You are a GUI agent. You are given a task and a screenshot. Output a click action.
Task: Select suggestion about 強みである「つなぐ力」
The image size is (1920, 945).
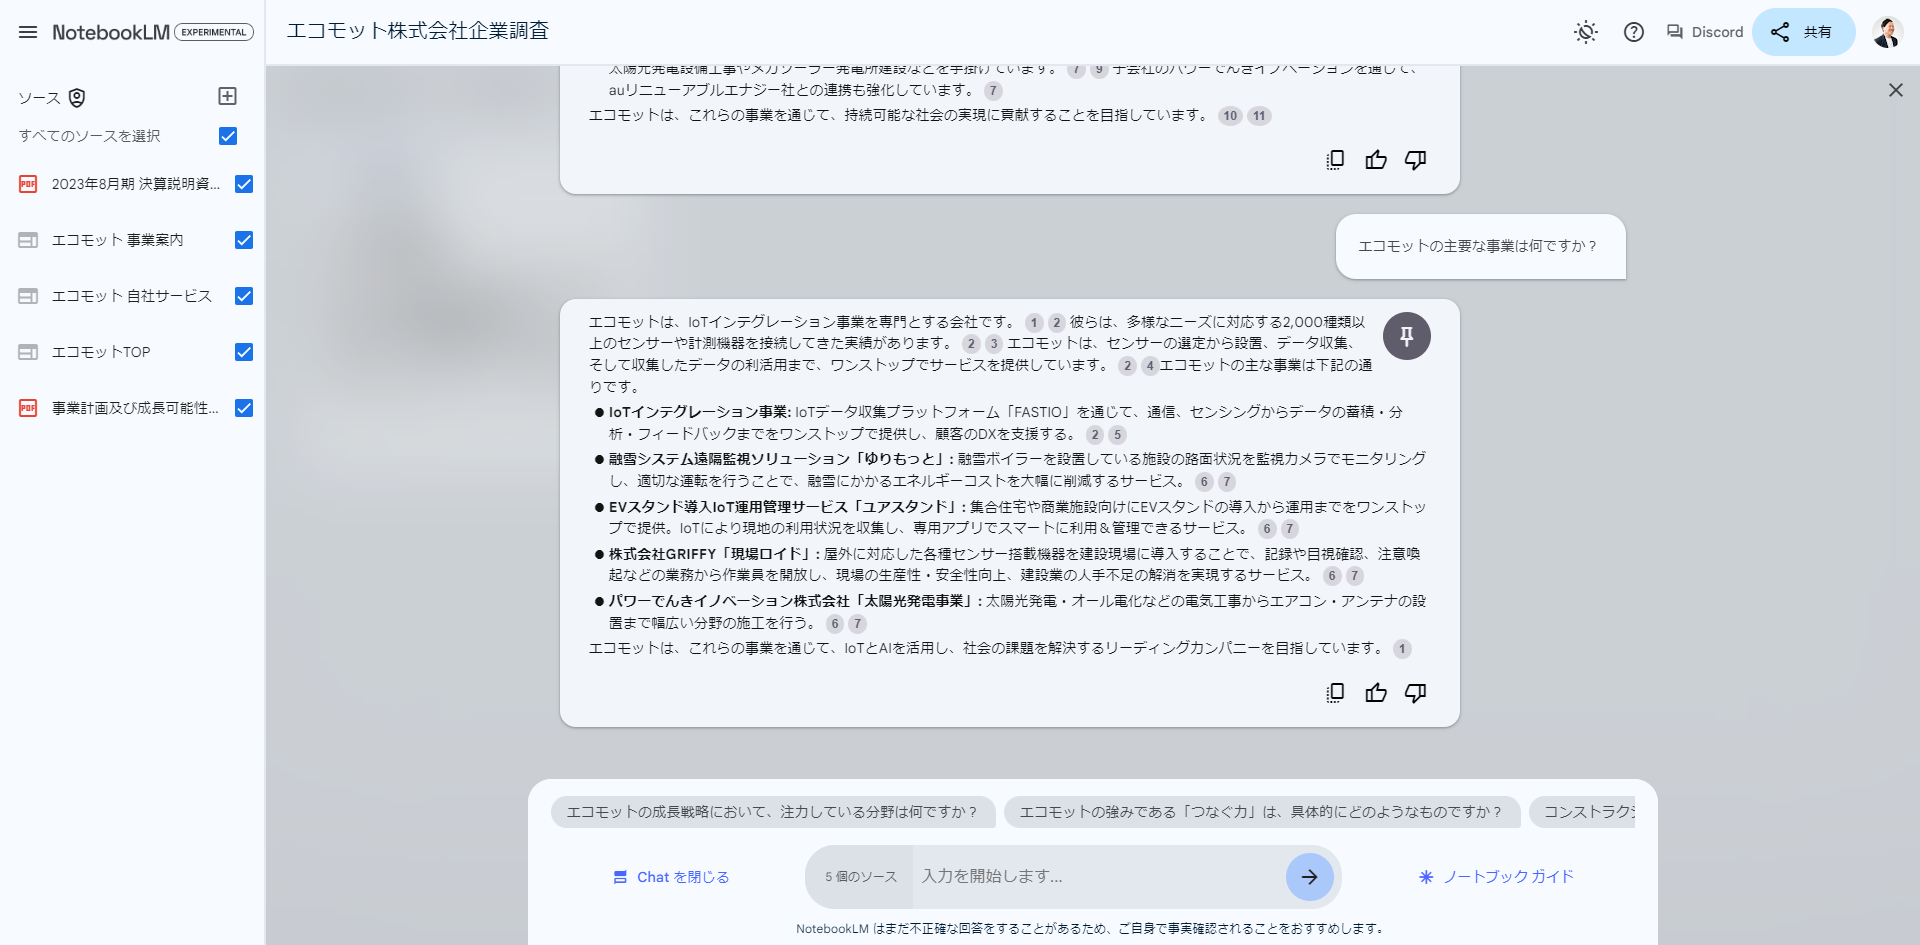tap(1261, 812)
